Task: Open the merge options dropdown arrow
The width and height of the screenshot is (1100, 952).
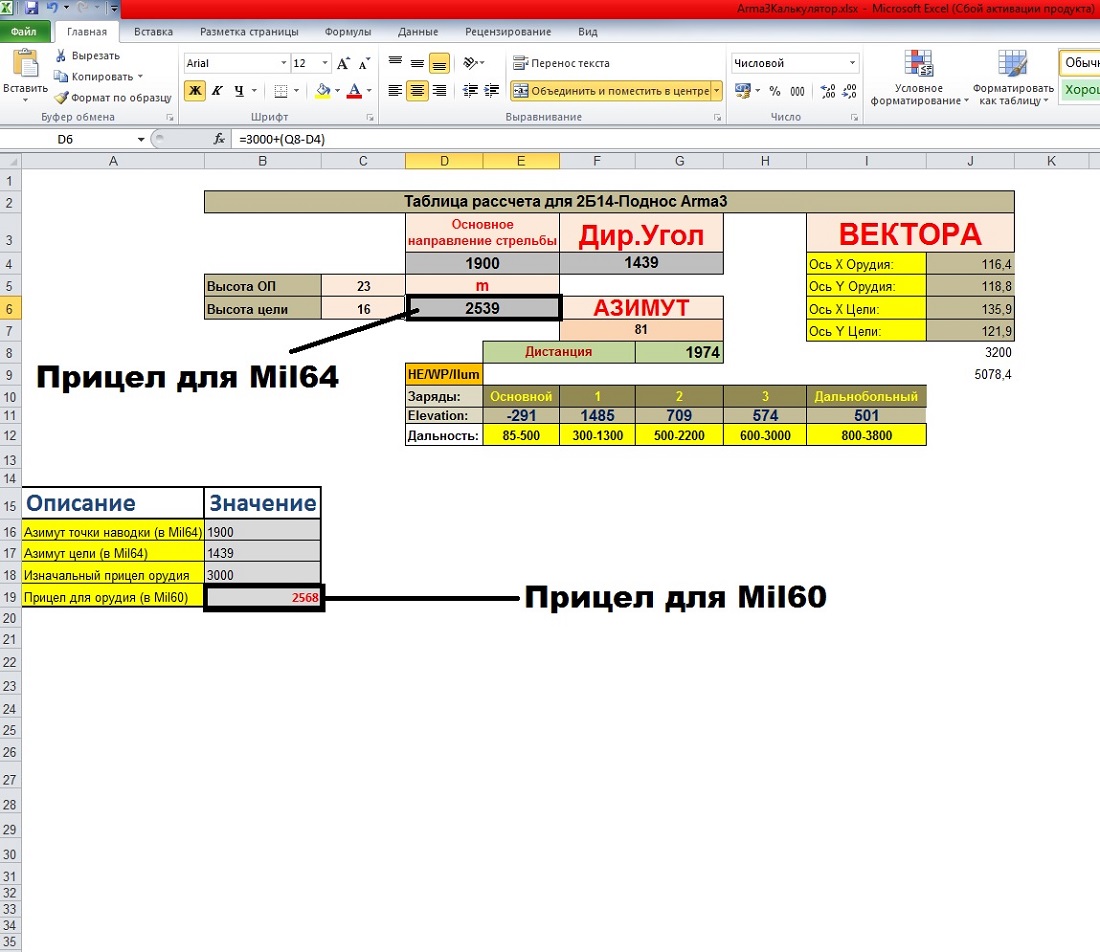Action: coord(716,90)
